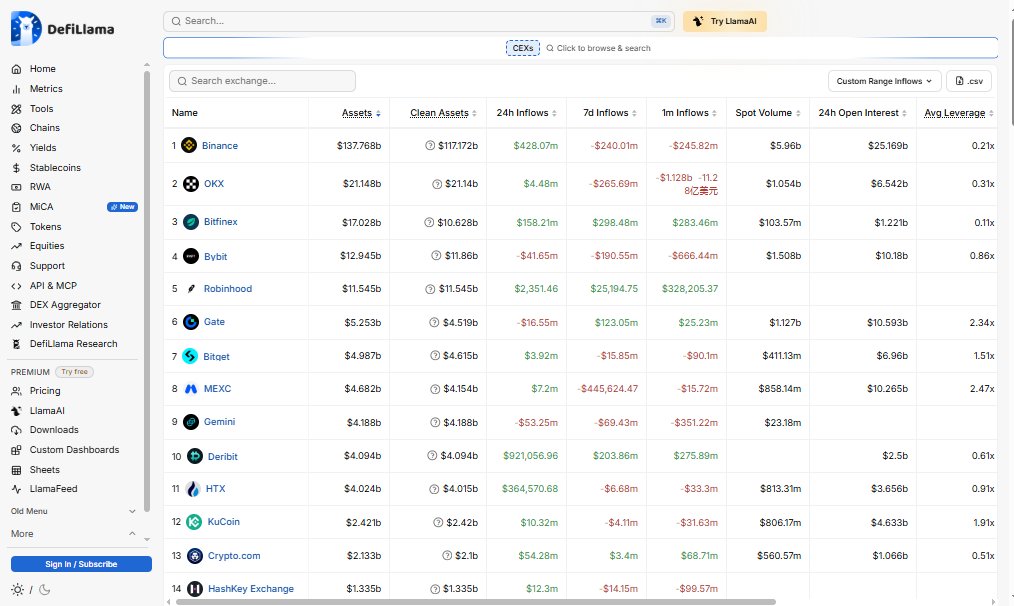Click to browse & search bar
Image resolution: width=1014 pixels, height=606 pixels.
[598, 48]
